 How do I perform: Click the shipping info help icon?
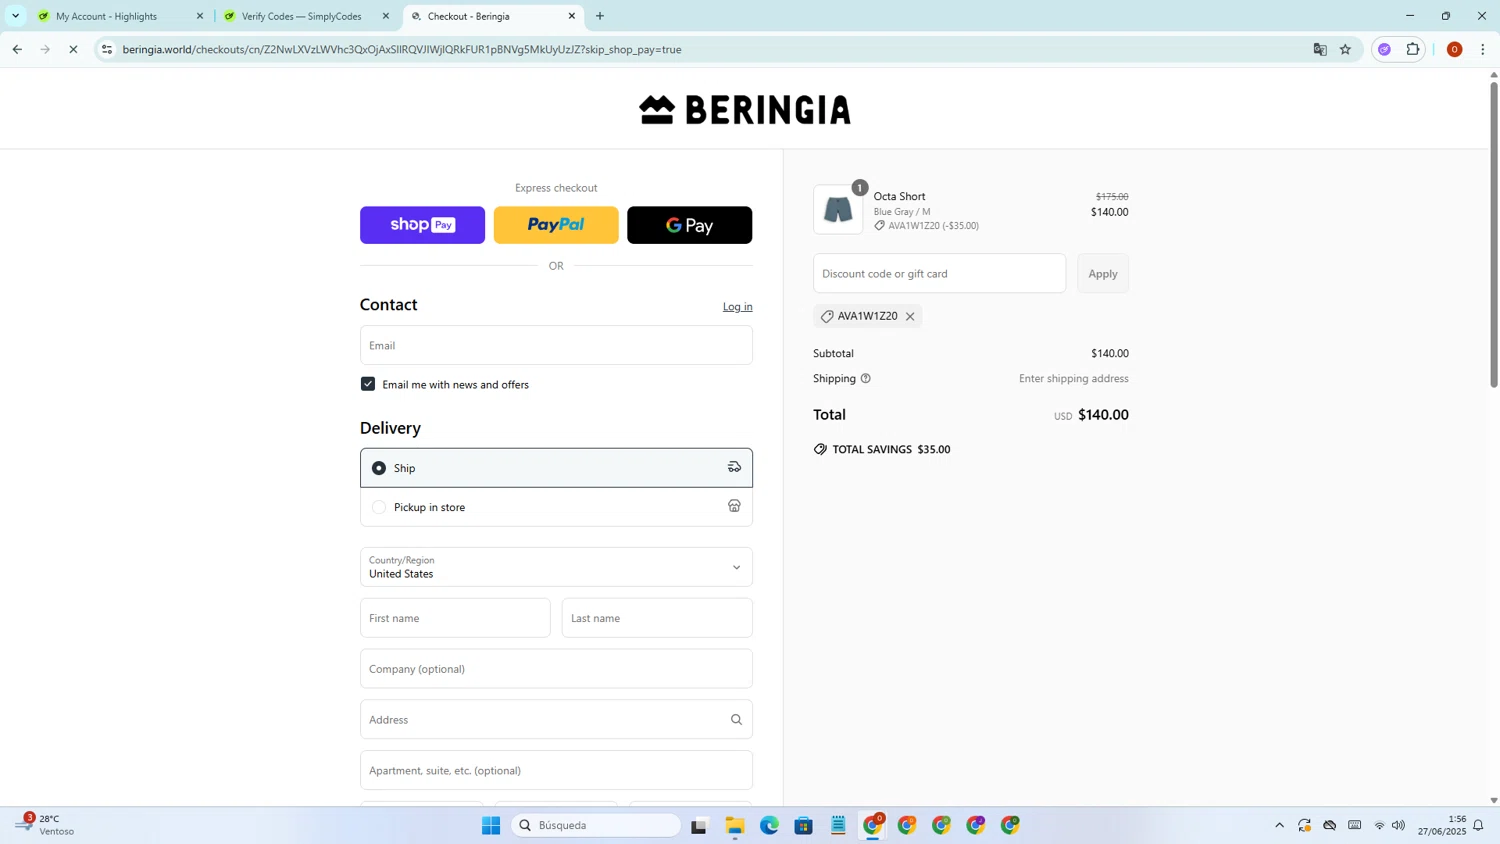pyautogui.click(x=866, y=378)
